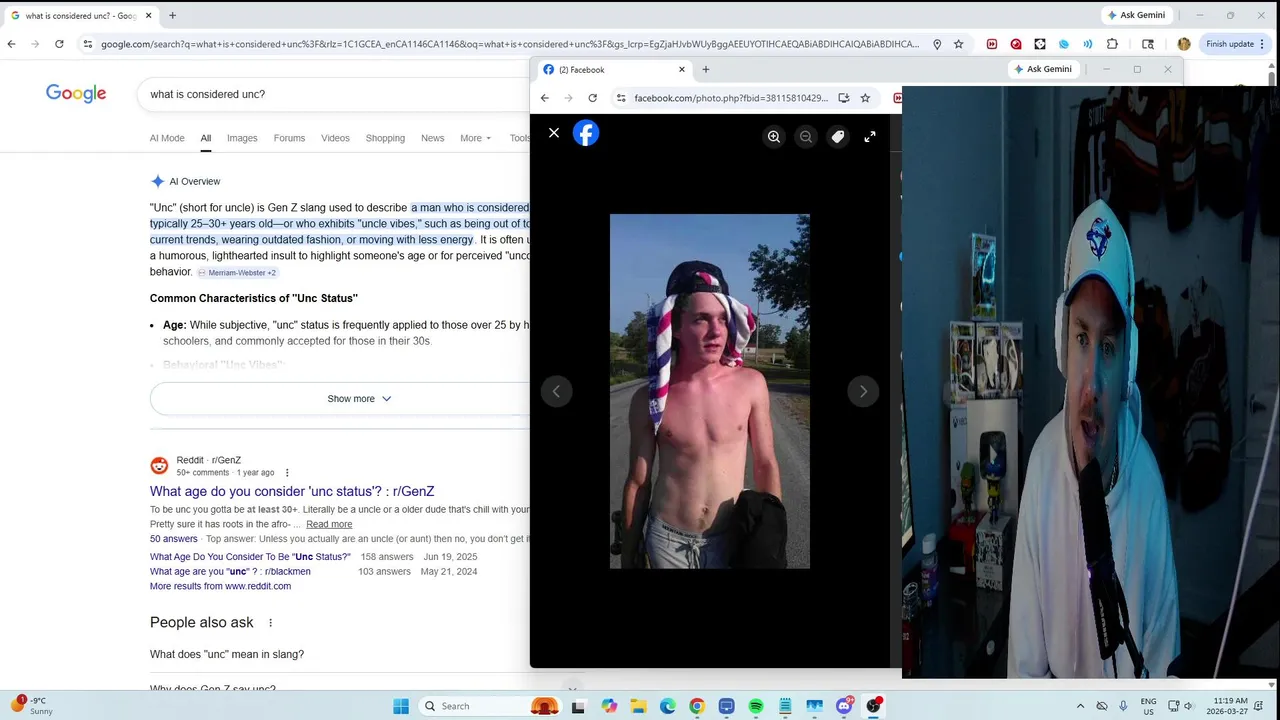Reload the Google search page
Screen dimensions: 1280x720
(59, 44)
